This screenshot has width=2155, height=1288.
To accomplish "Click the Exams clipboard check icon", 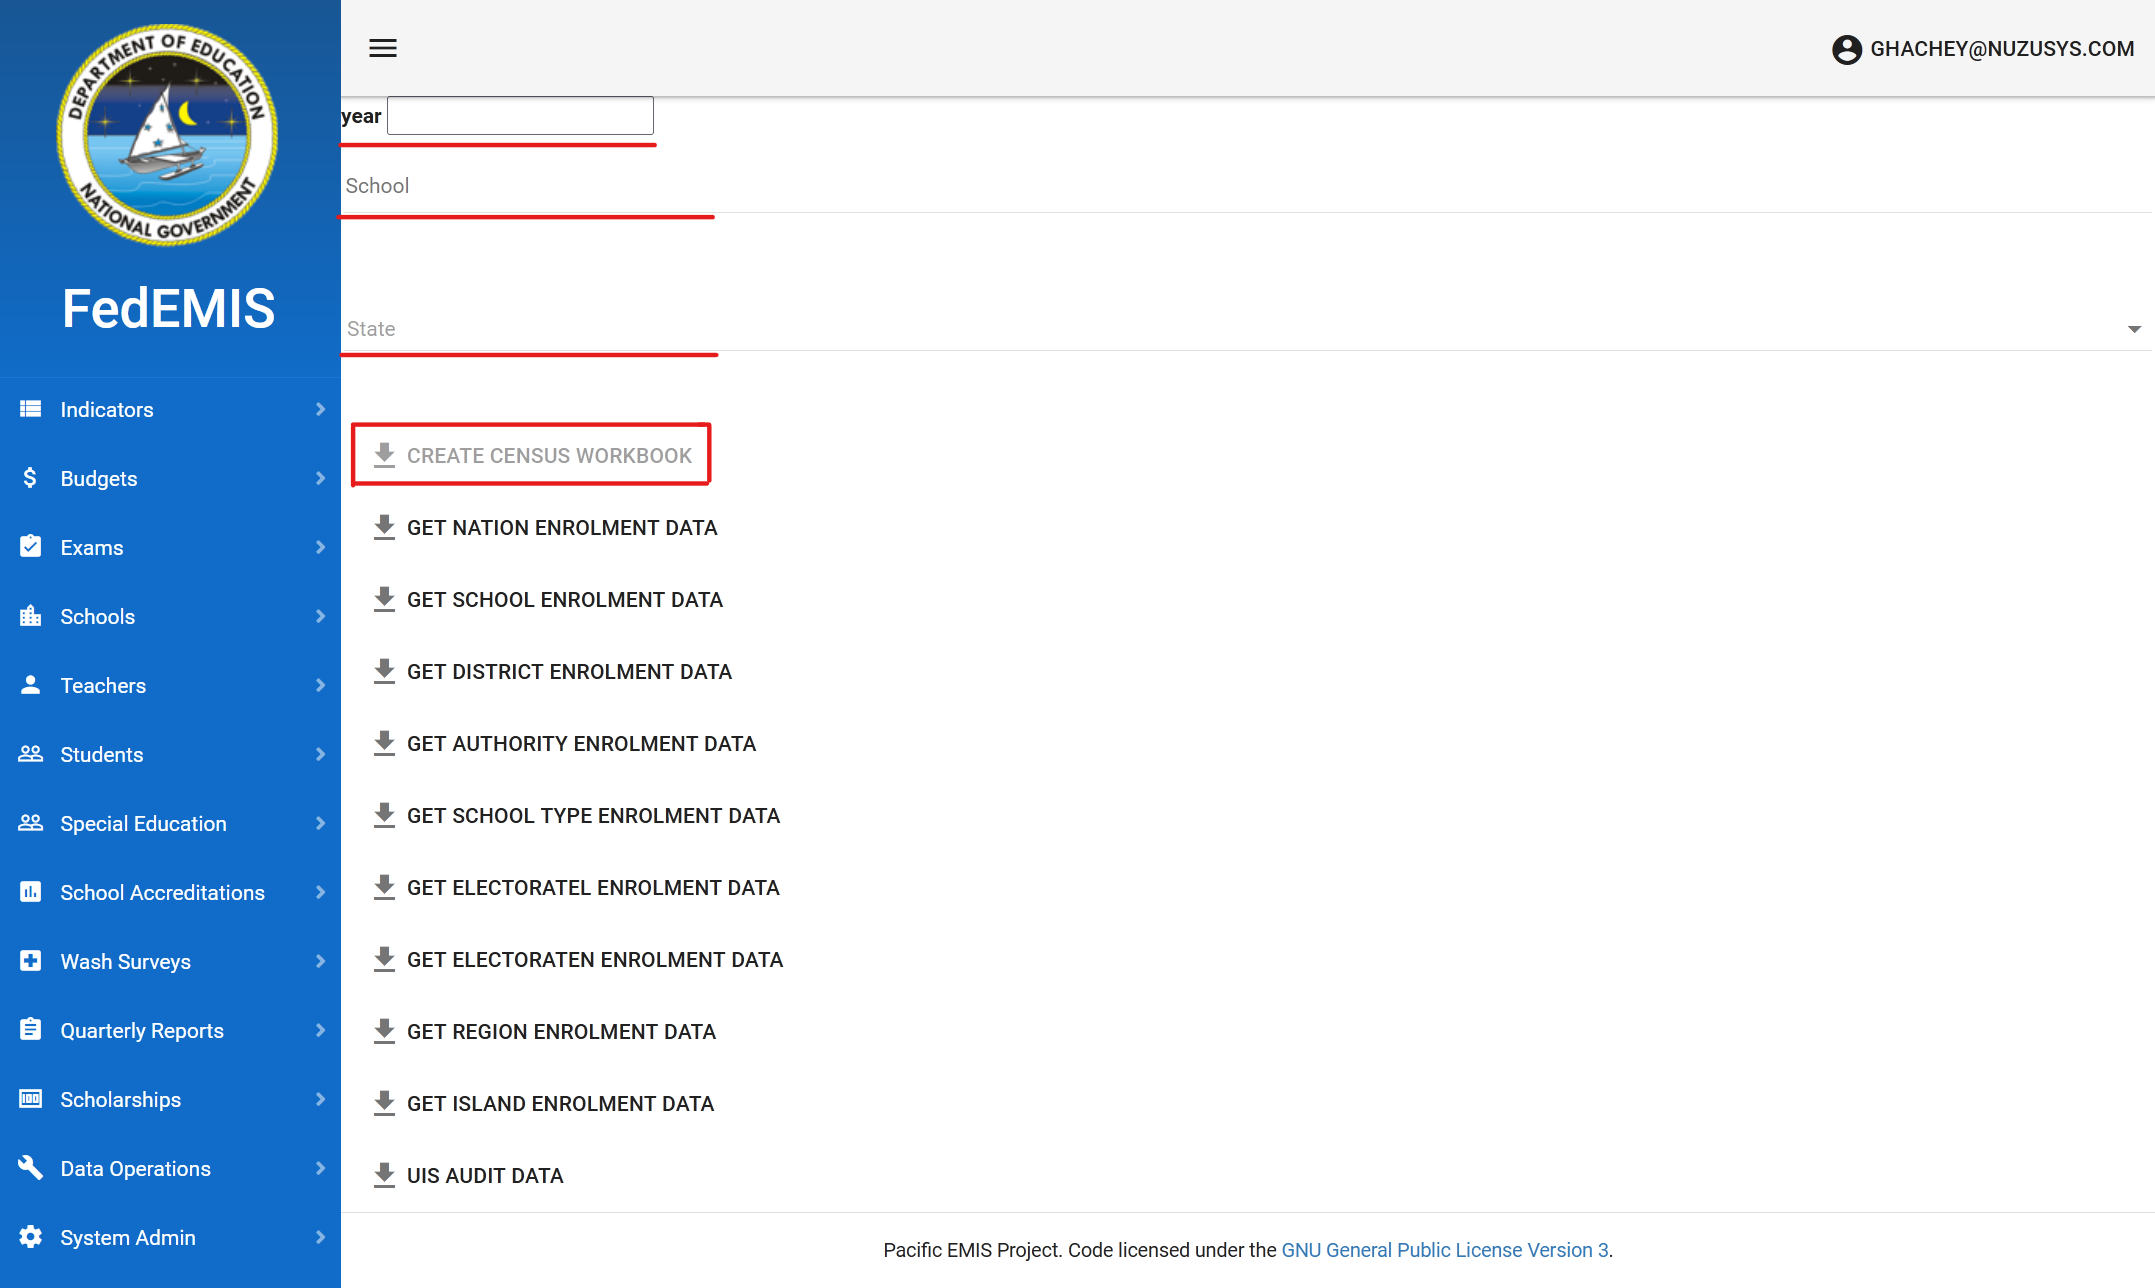I will pyautogui.click(x=30, y=547).
